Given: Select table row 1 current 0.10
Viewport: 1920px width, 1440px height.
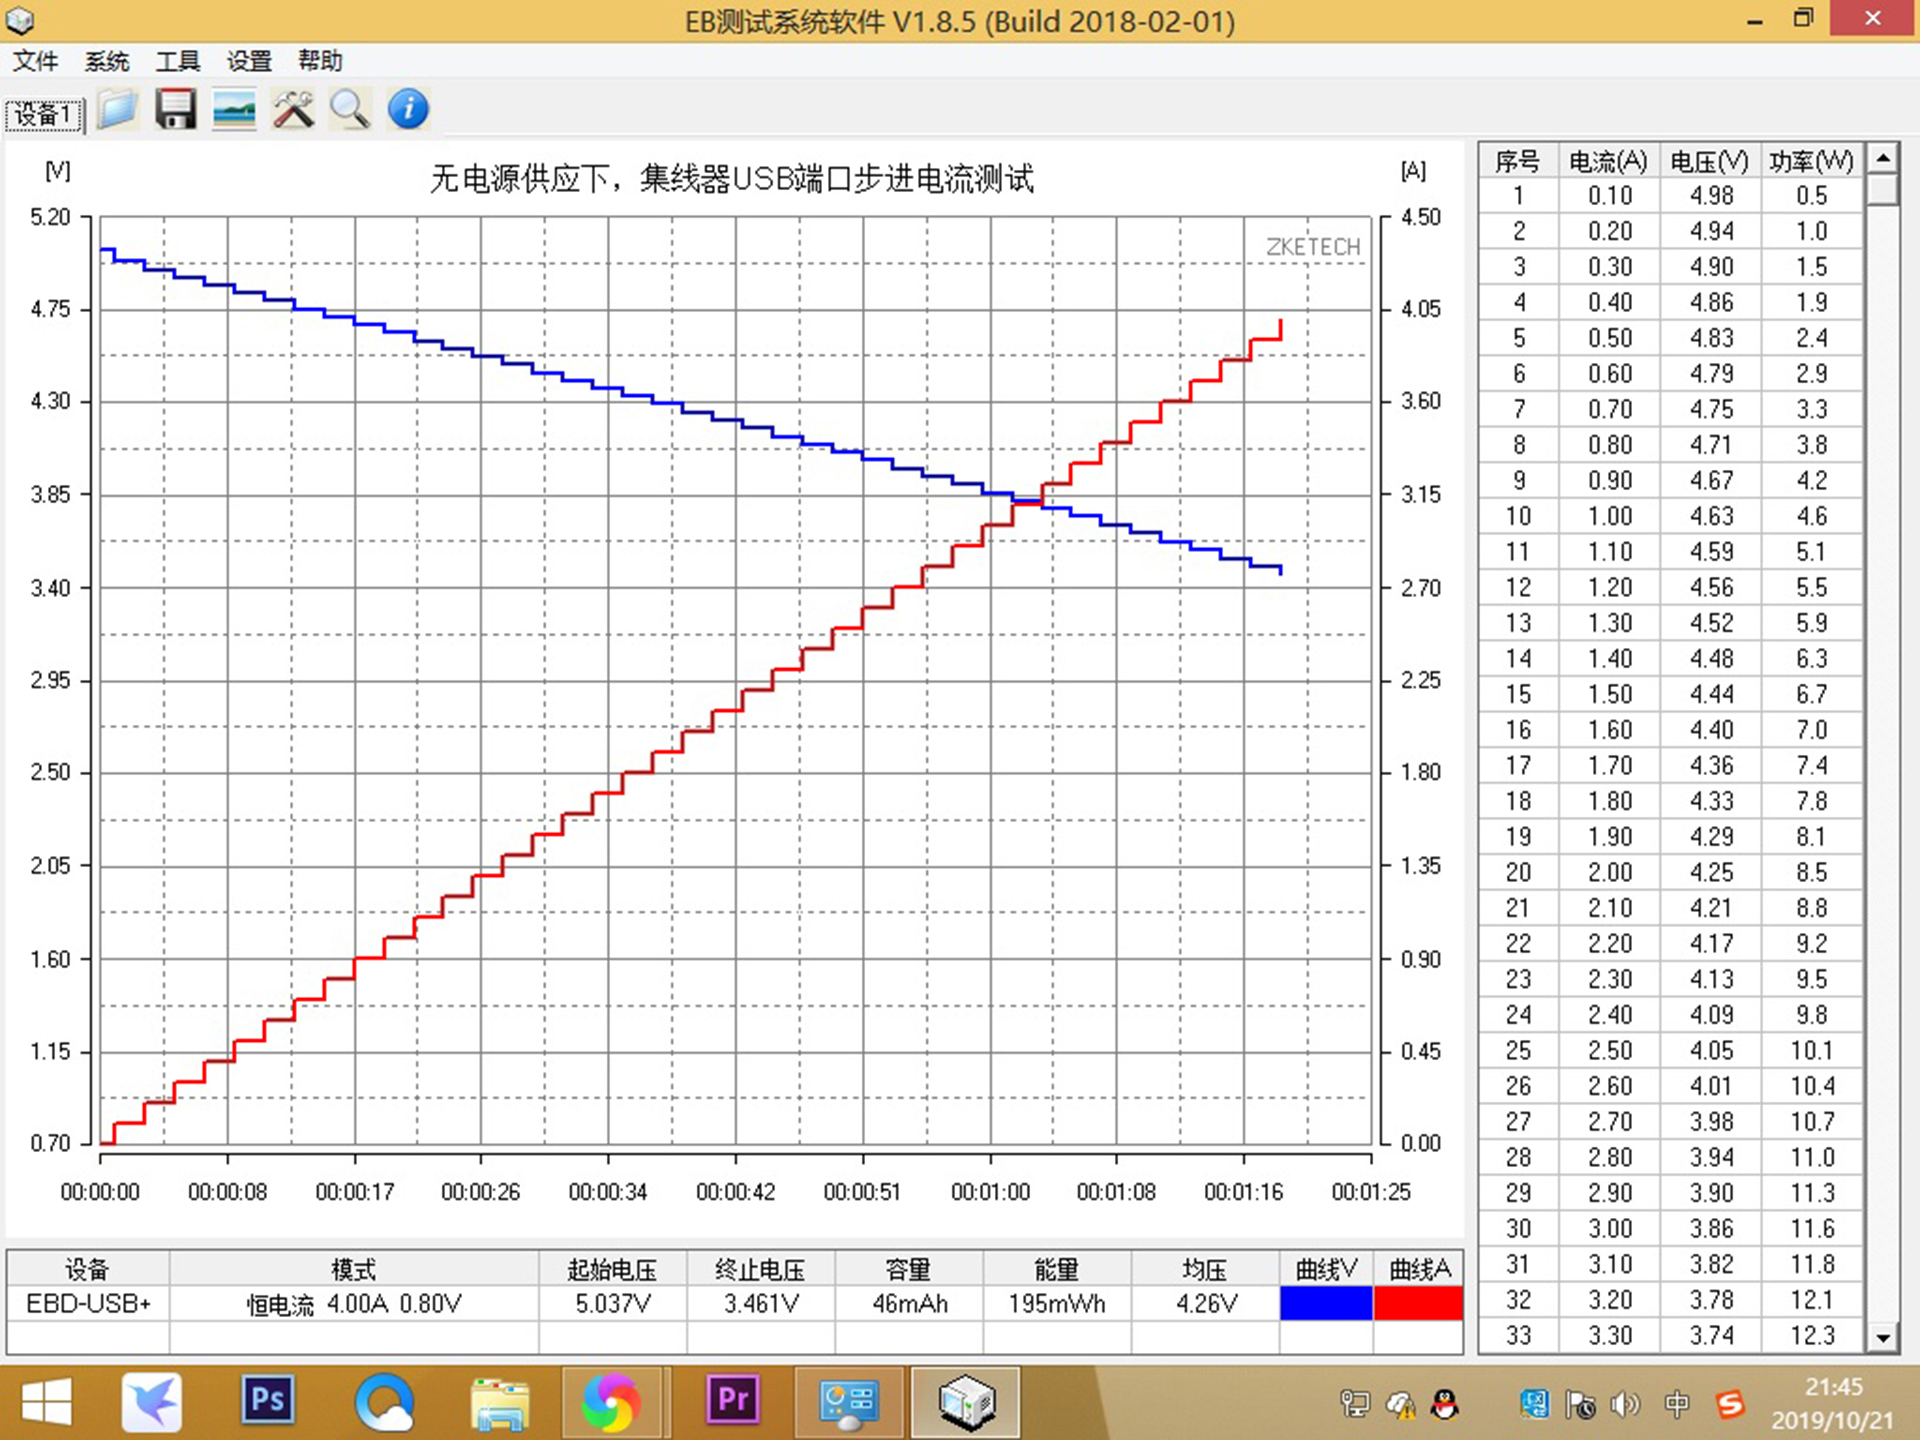Looking at the screenshot, I should tap(1609, 196).
